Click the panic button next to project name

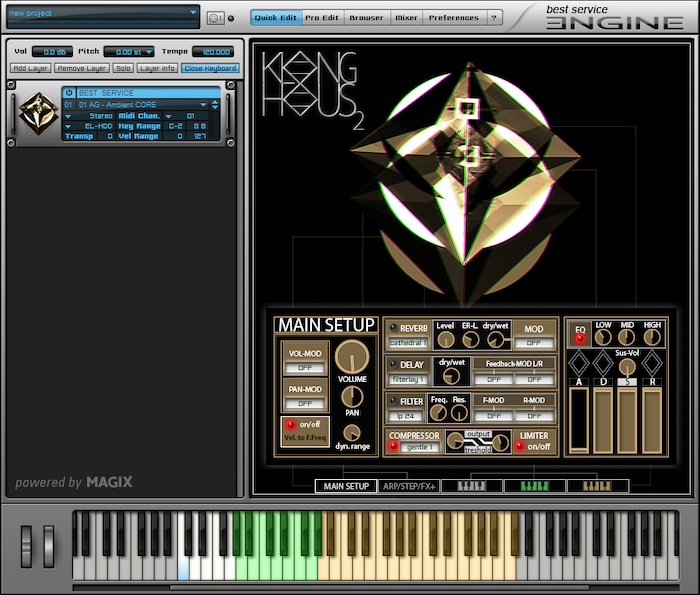[216, 18]
